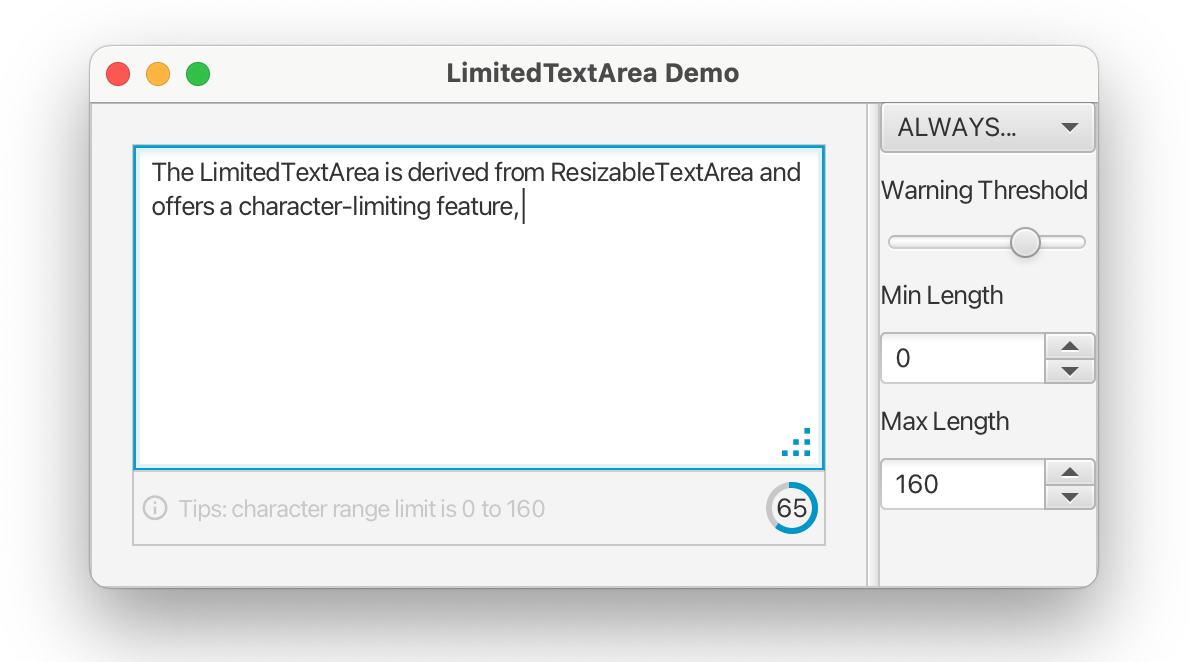This screenshot has height=662, width=1190.
Task: Click the Warning Threshold slider handle
Action: (x=1025, y=242)
